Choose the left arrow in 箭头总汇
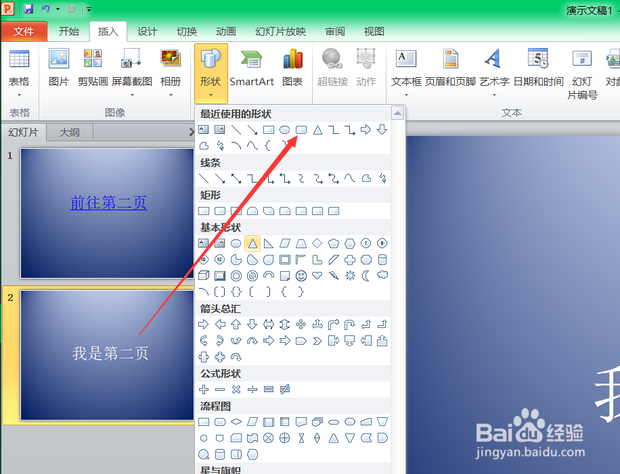 pyautogui.click(x=220, y=325)
